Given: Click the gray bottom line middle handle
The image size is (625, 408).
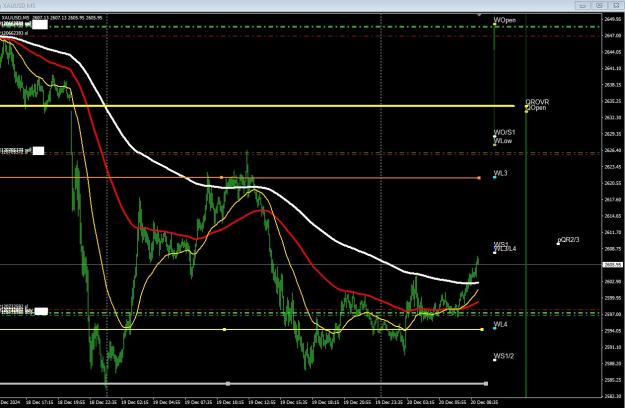Looking at the screenshot, I should pos(228,384).
